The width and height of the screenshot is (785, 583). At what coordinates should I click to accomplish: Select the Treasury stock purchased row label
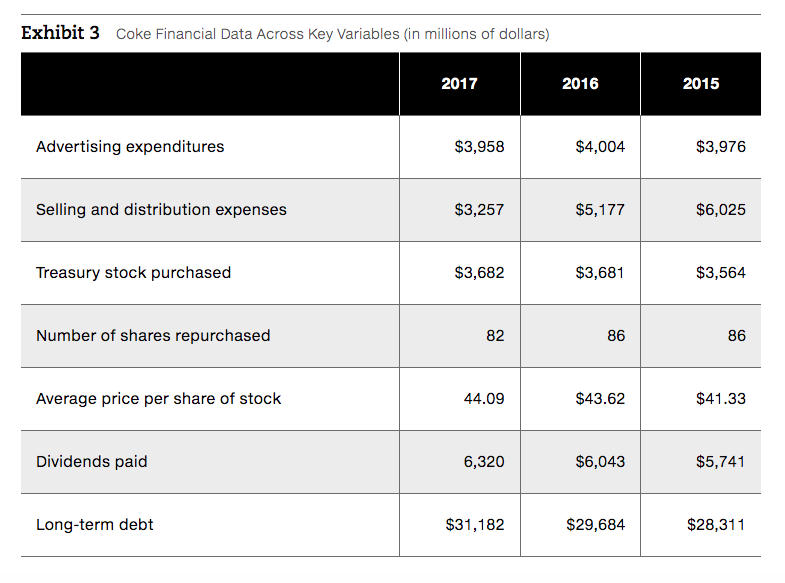pyautogui.click(x=133, y=273)
